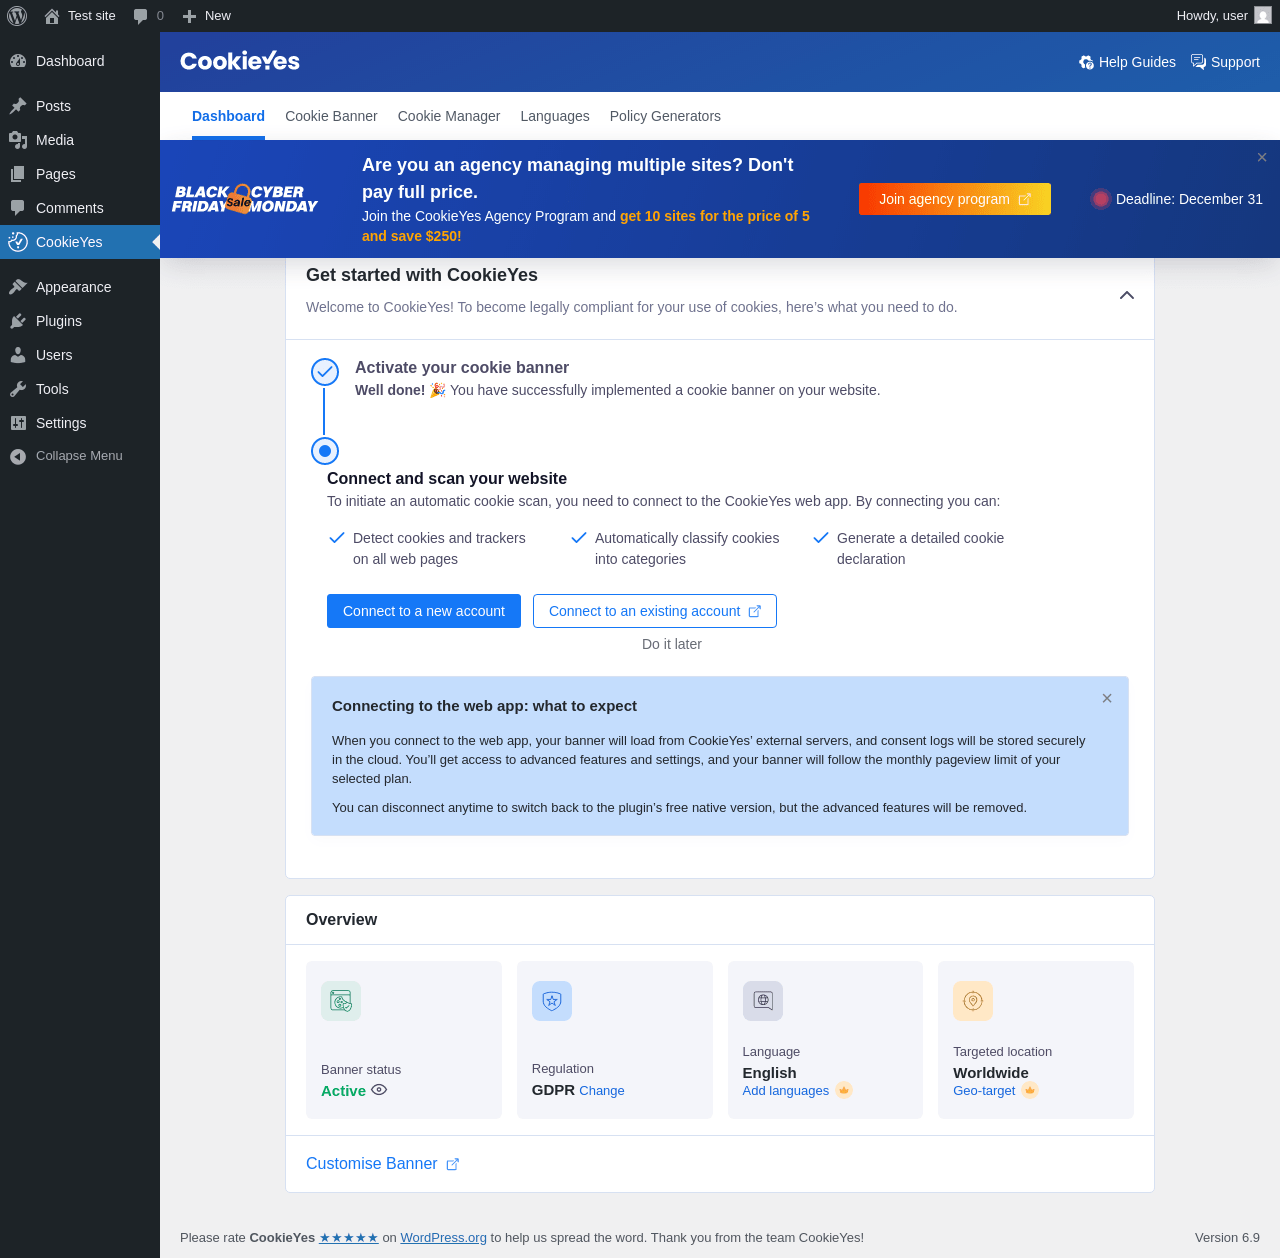
Task: Open the Customise Banner link
Action: [x=382, y=1164]
